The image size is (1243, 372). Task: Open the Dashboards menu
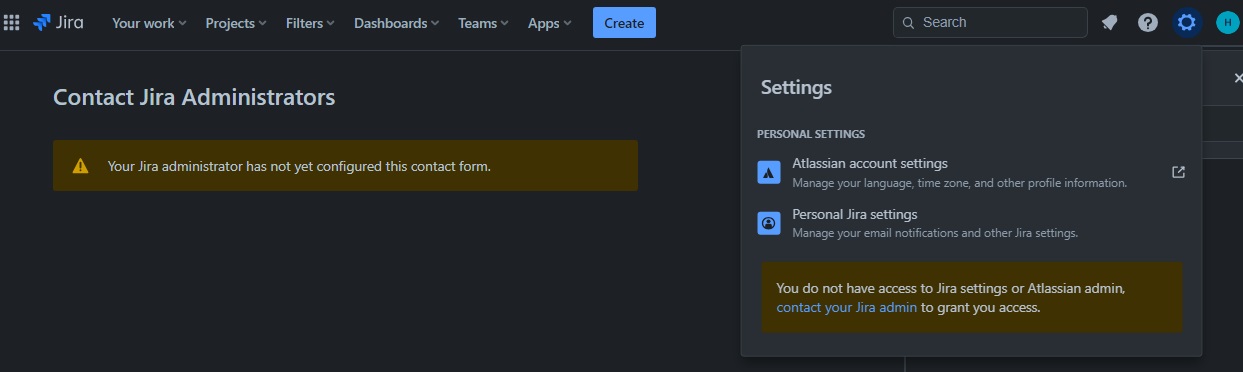pyautogui.click(x=397, y=23)
